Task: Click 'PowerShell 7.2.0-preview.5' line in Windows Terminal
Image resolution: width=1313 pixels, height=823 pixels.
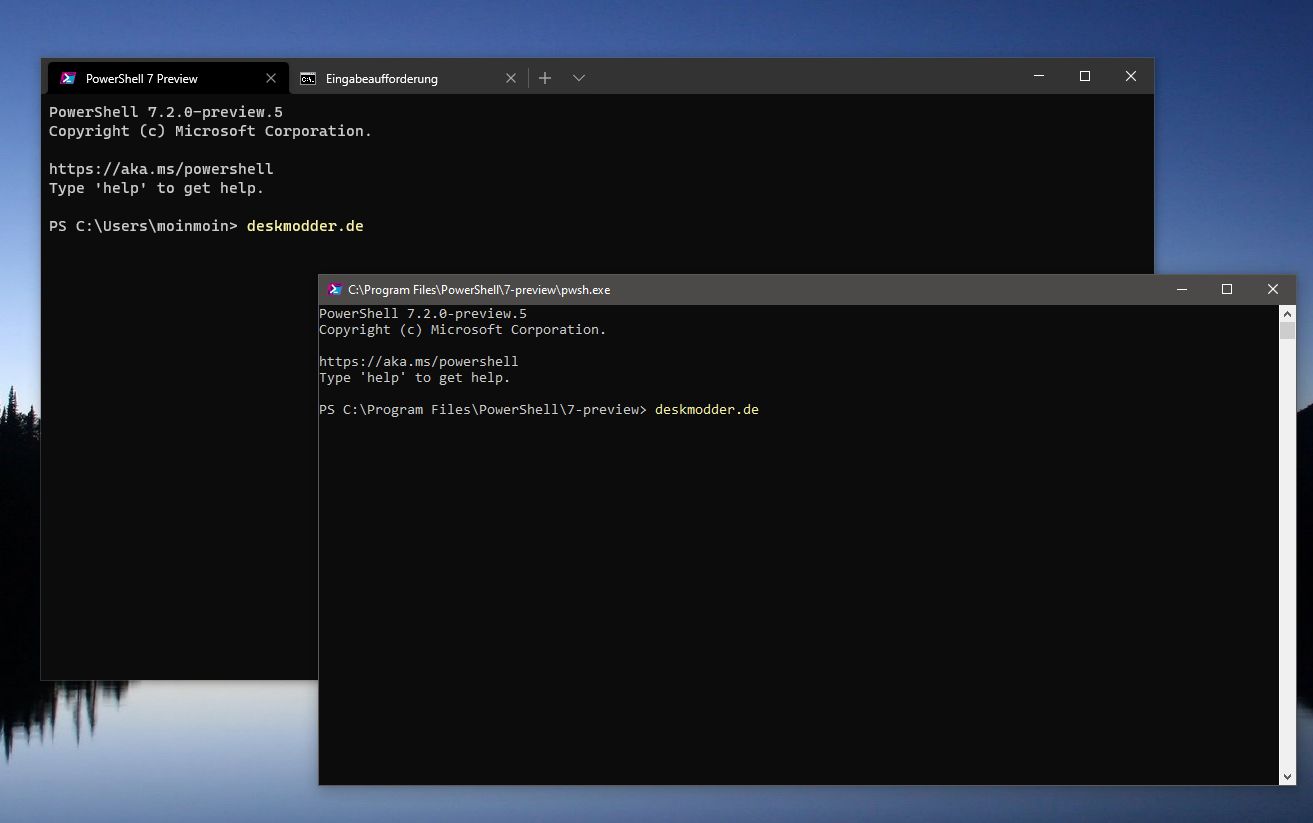Action: point(166,112)
